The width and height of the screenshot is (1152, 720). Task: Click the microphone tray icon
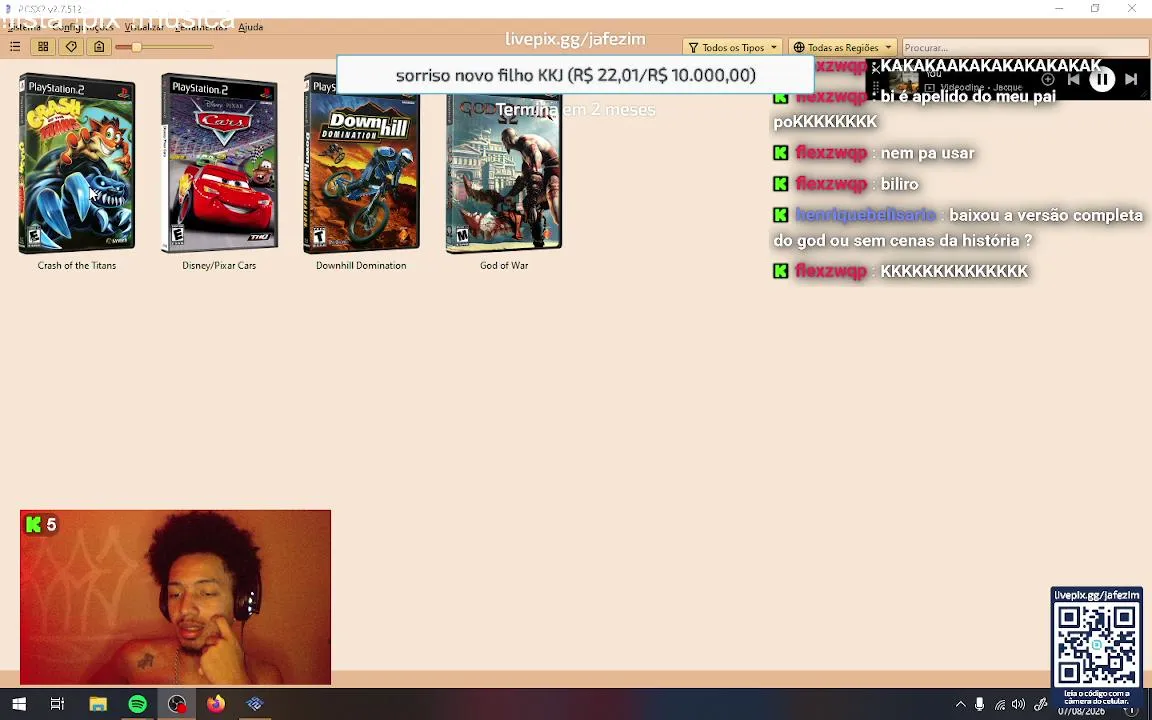tap(979, 704)
